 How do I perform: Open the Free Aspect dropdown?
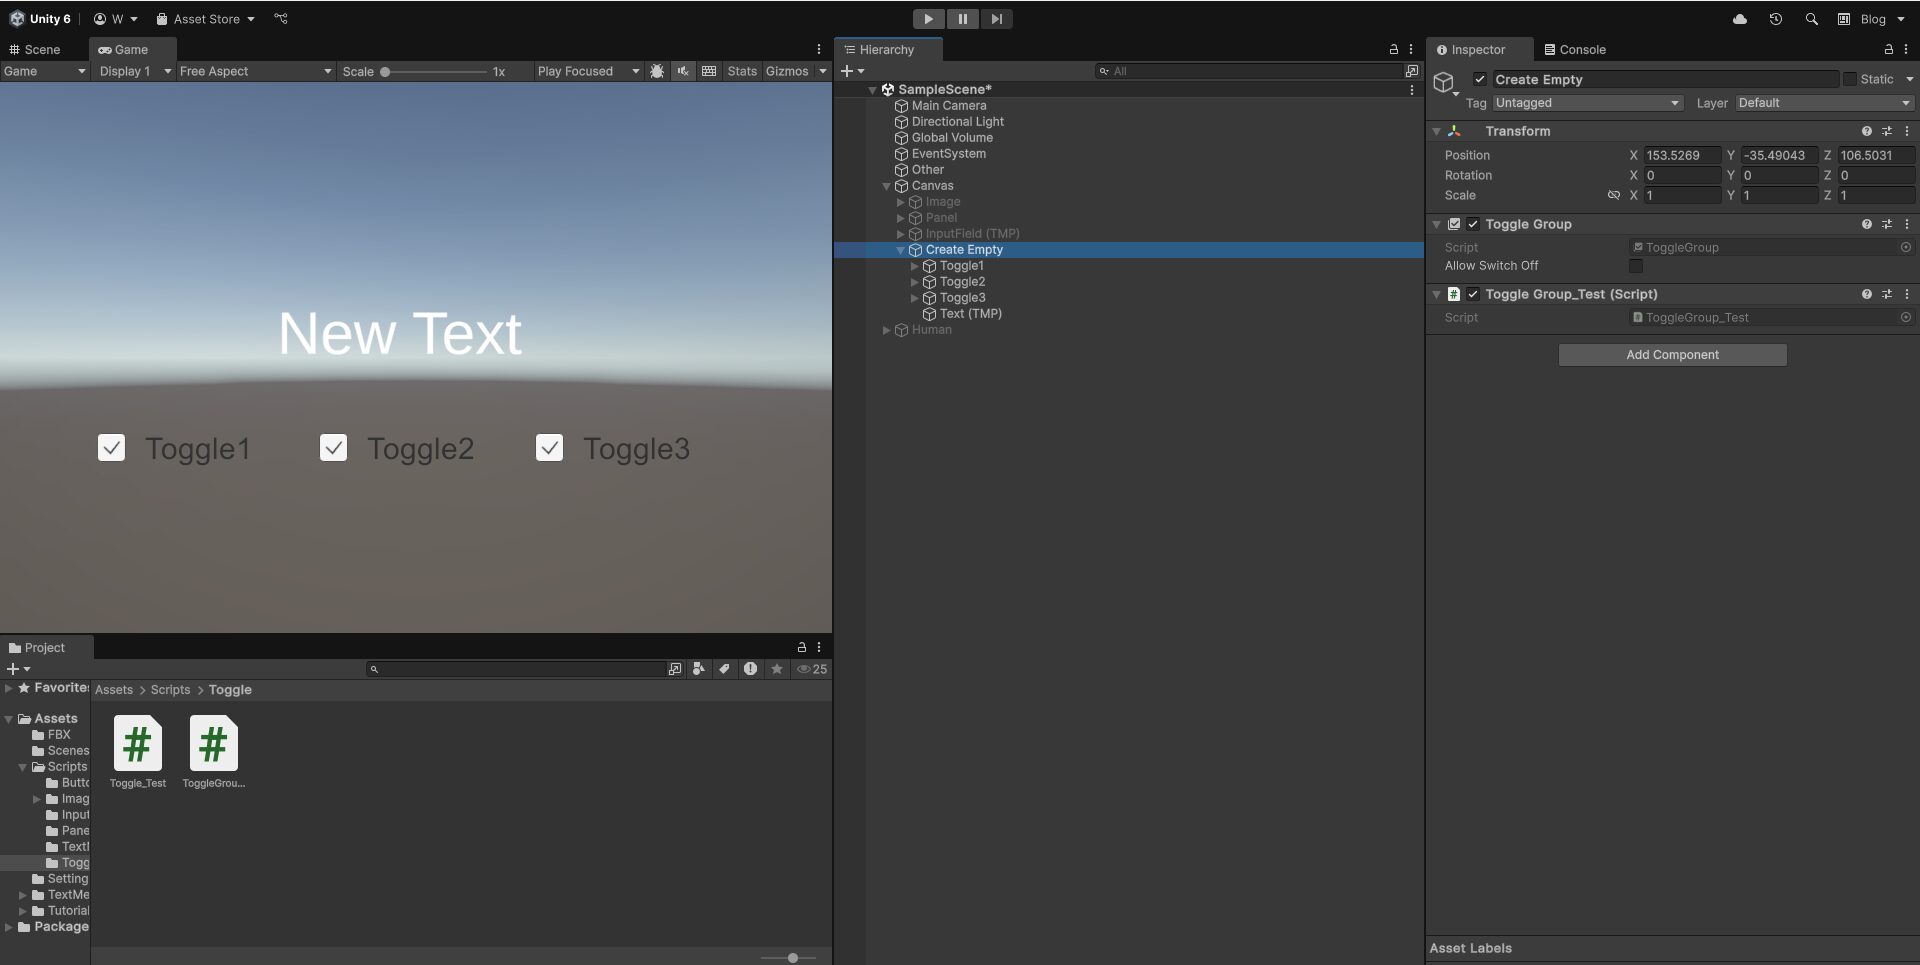pos(255,71)
